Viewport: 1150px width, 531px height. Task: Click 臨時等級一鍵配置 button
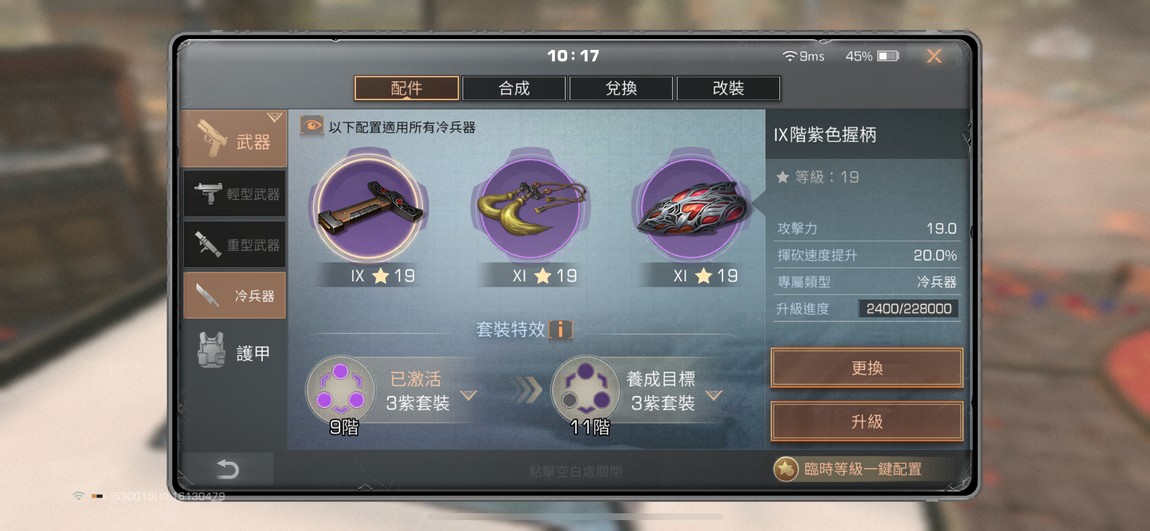(x=851, y=469)
